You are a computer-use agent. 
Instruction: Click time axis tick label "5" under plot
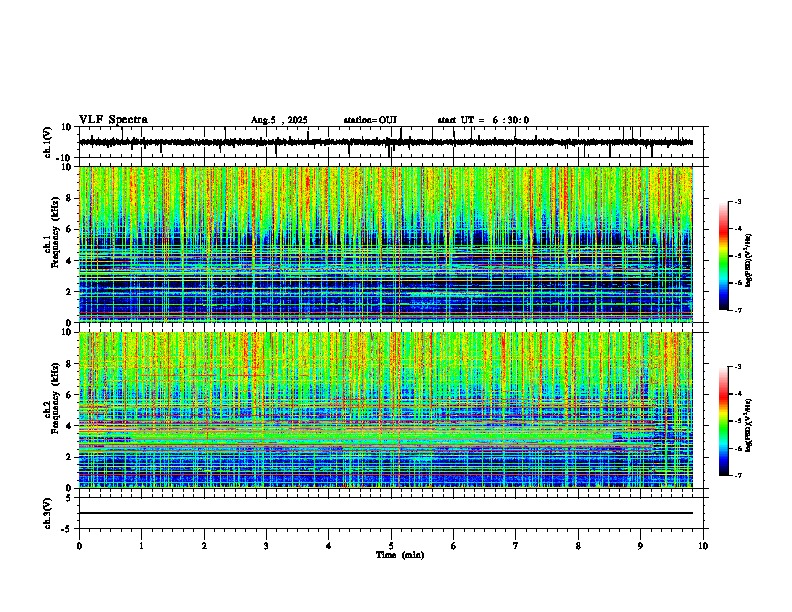[391, 546]
